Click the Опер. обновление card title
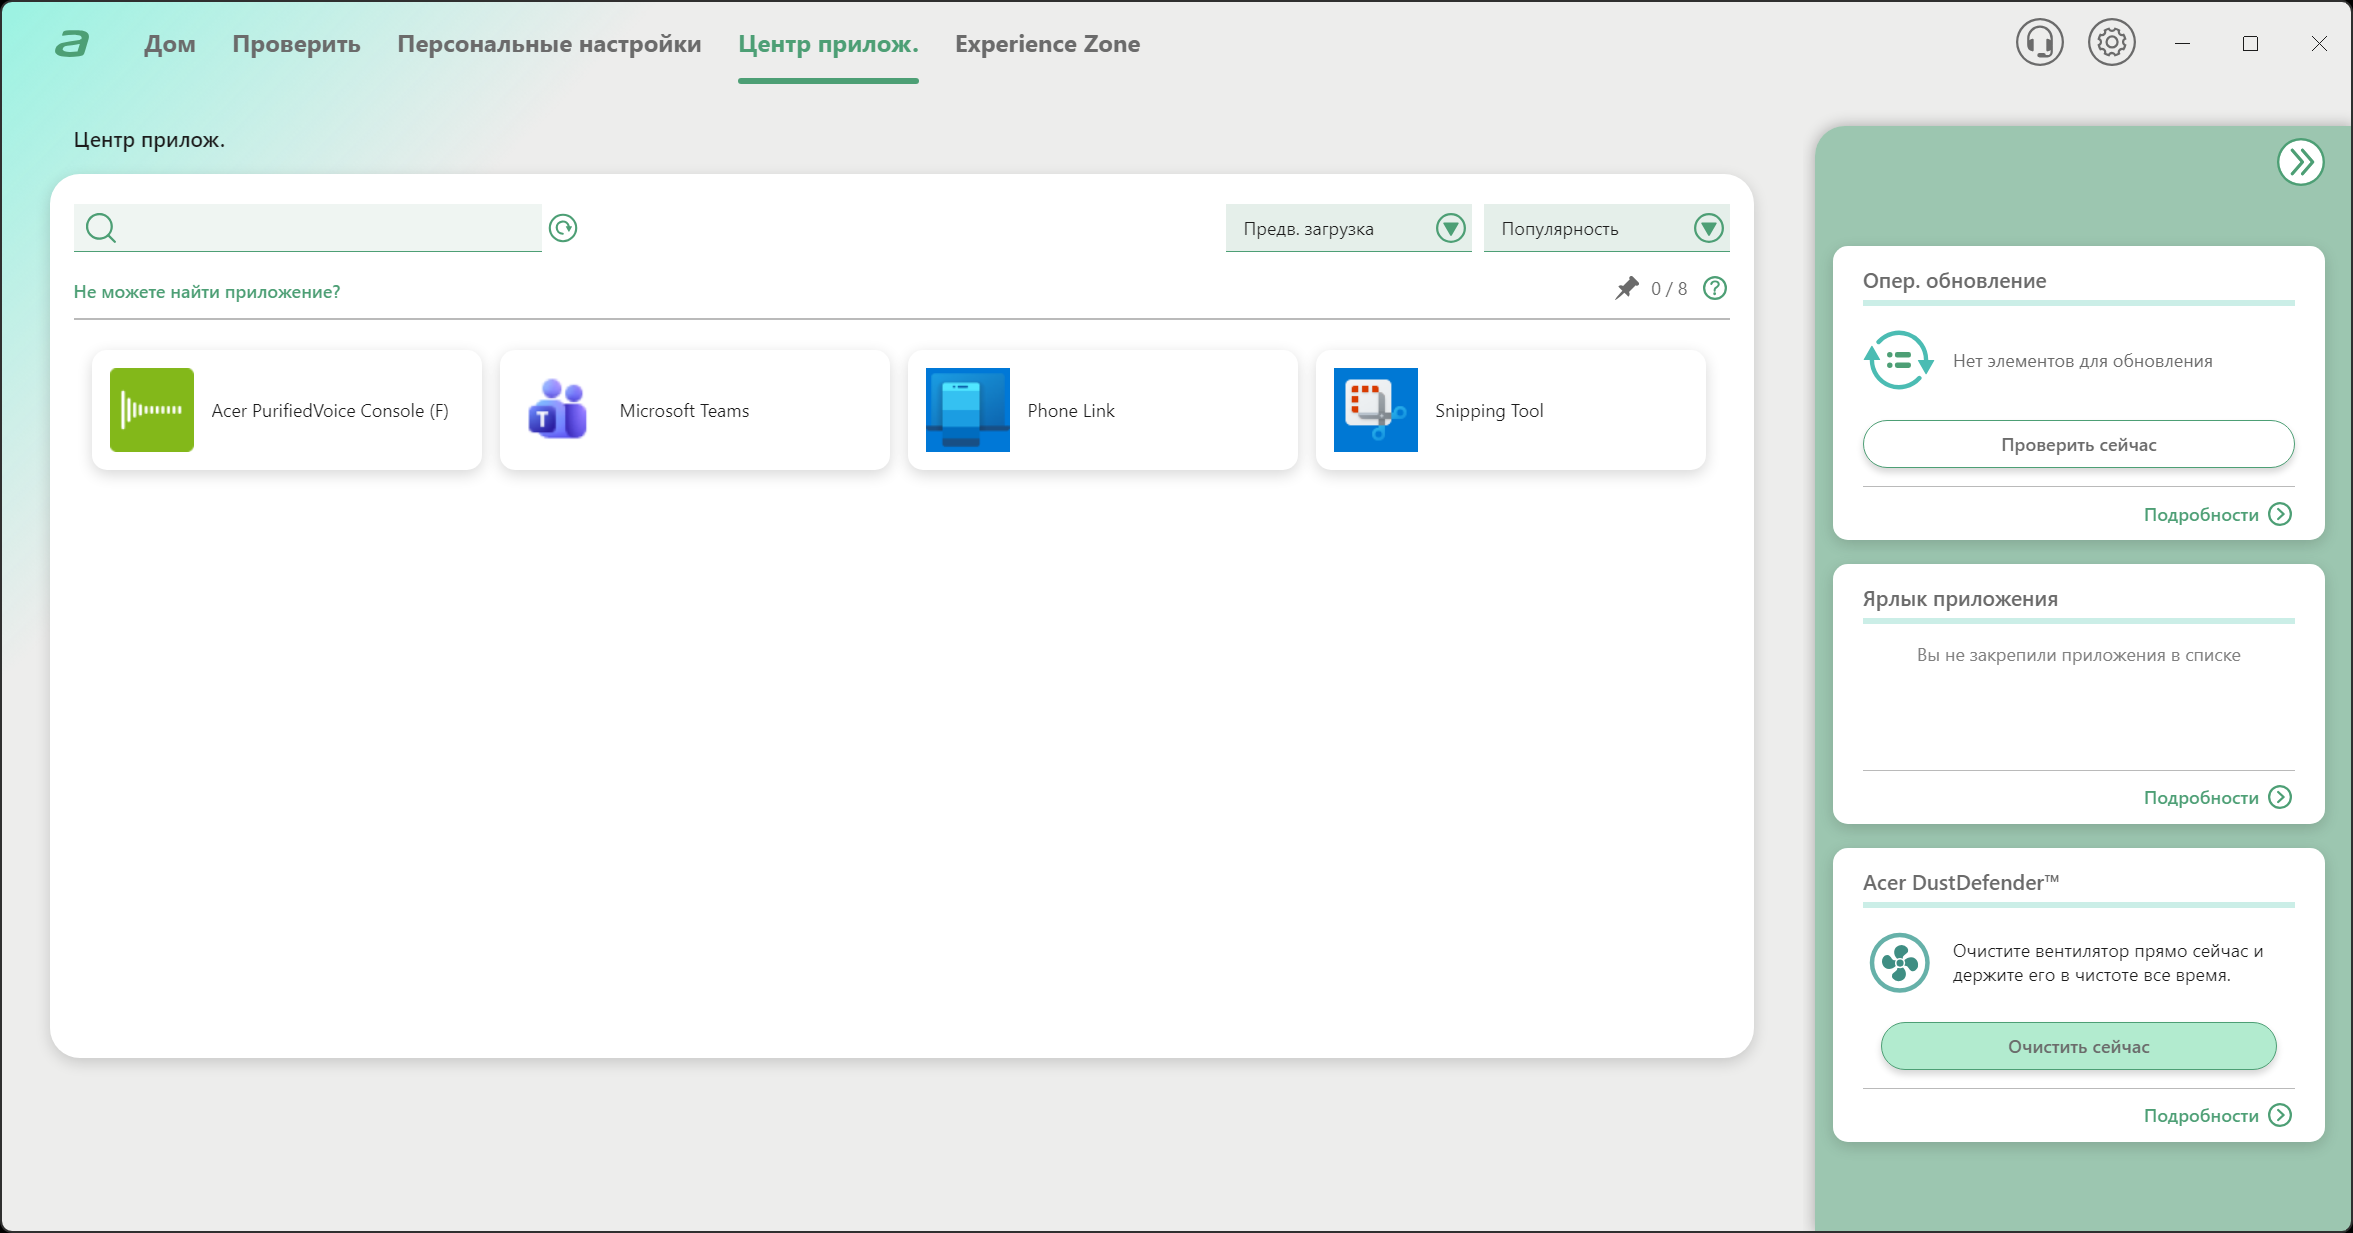 point(1954,281)
